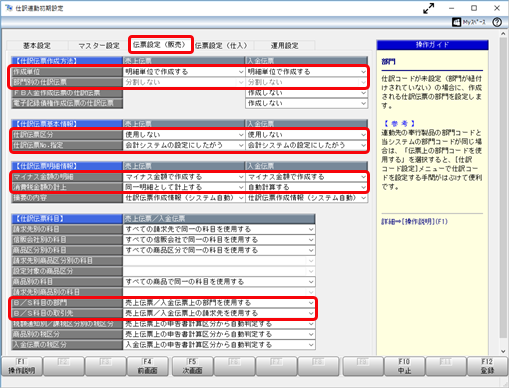Click the 作成単位 row label

point(67,72)
